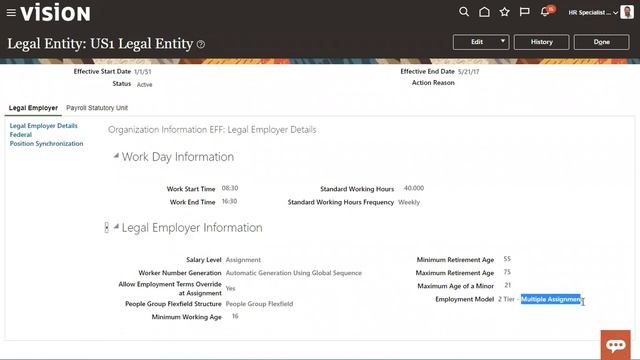Click the Vision logo

point(56,13)
